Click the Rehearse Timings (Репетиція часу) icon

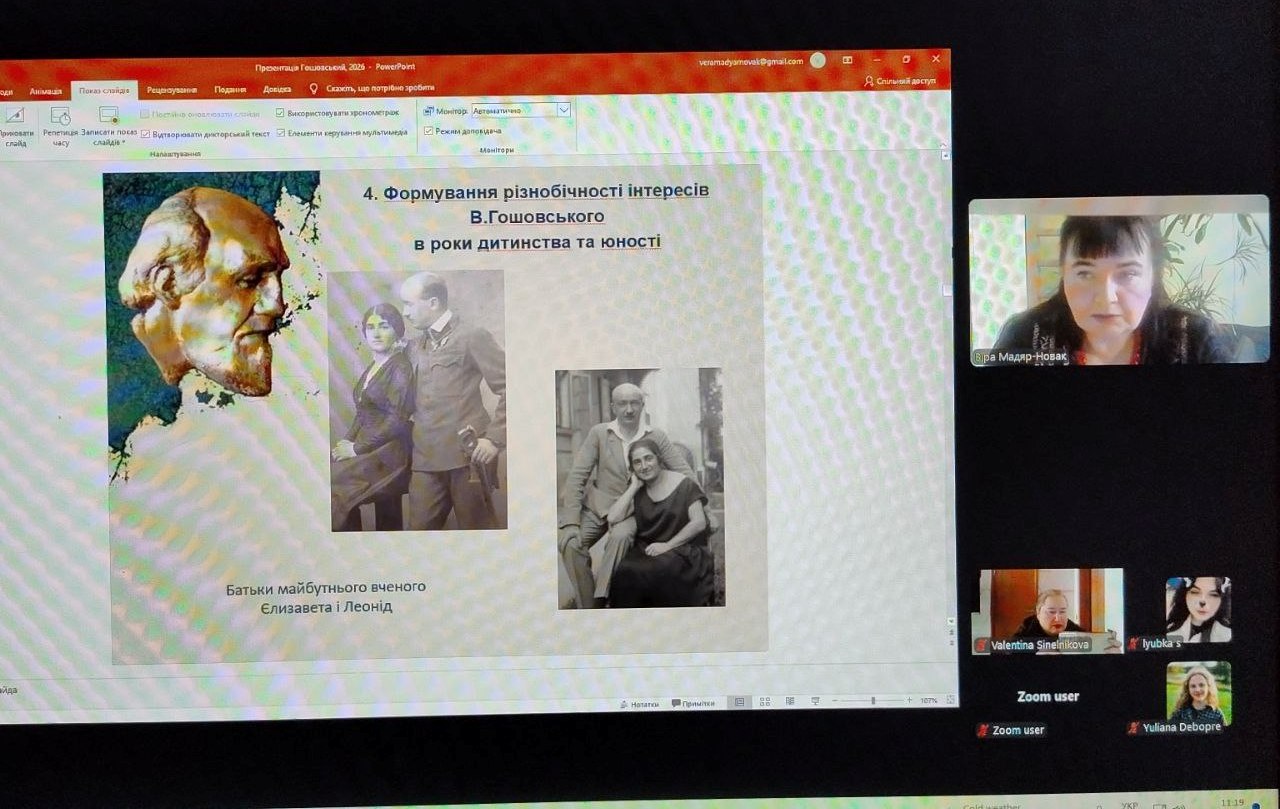(60, 117)
